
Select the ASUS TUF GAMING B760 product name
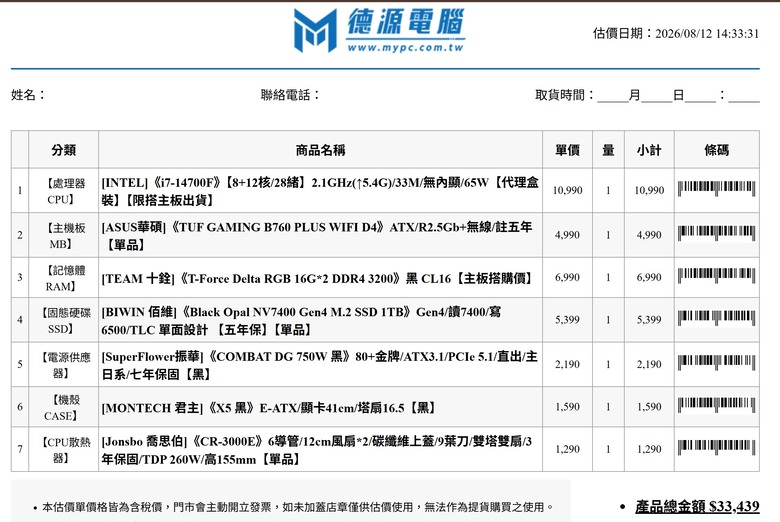[x=317, y=235]
